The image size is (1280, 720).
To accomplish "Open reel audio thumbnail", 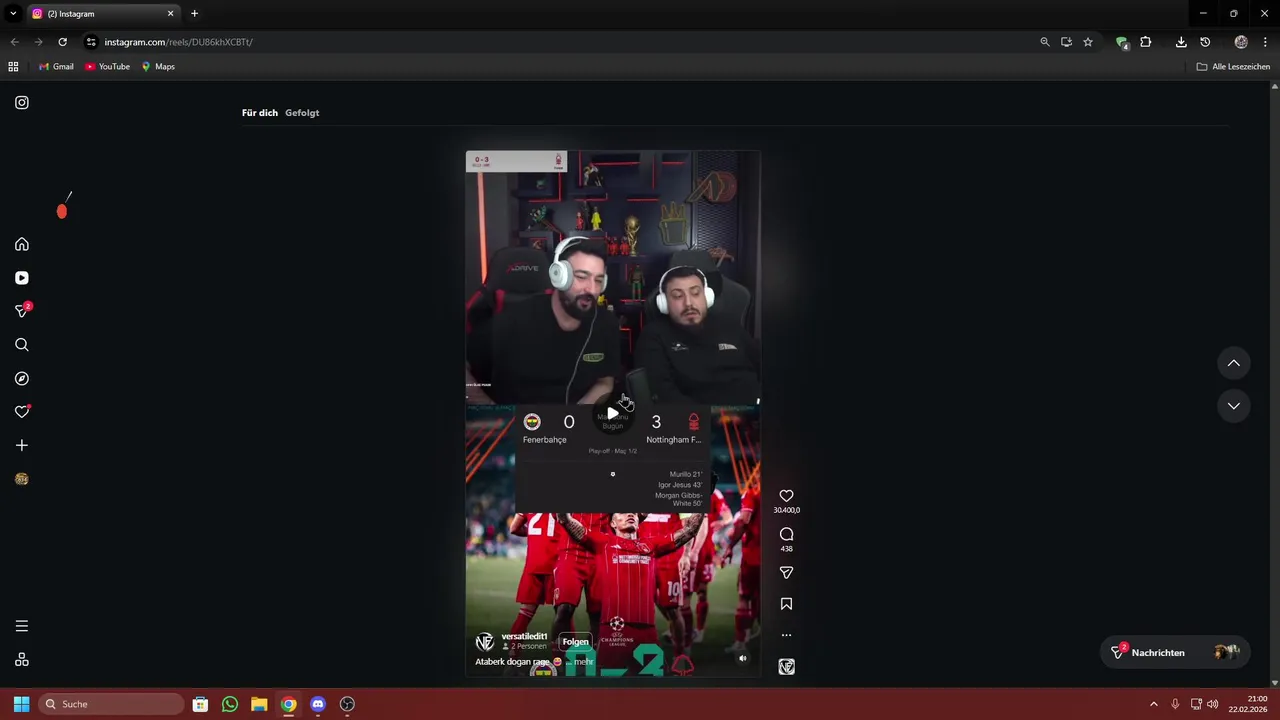I will (x=786, y=667).
